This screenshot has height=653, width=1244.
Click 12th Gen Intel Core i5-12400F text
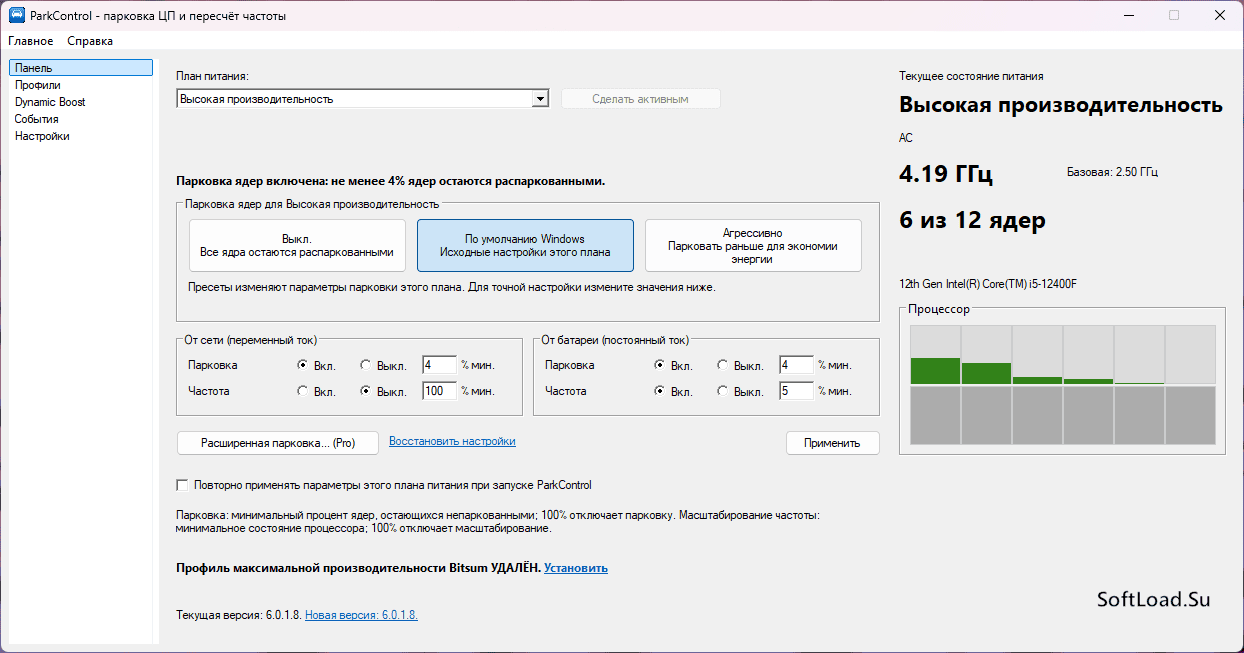[988, 284]
